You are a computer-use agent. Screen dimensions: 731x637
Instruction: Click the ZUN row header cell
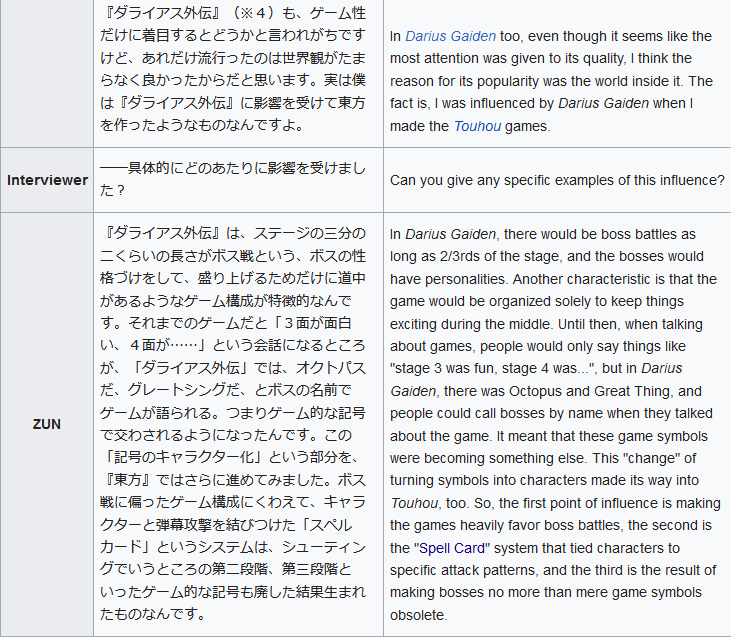[47, 424]
